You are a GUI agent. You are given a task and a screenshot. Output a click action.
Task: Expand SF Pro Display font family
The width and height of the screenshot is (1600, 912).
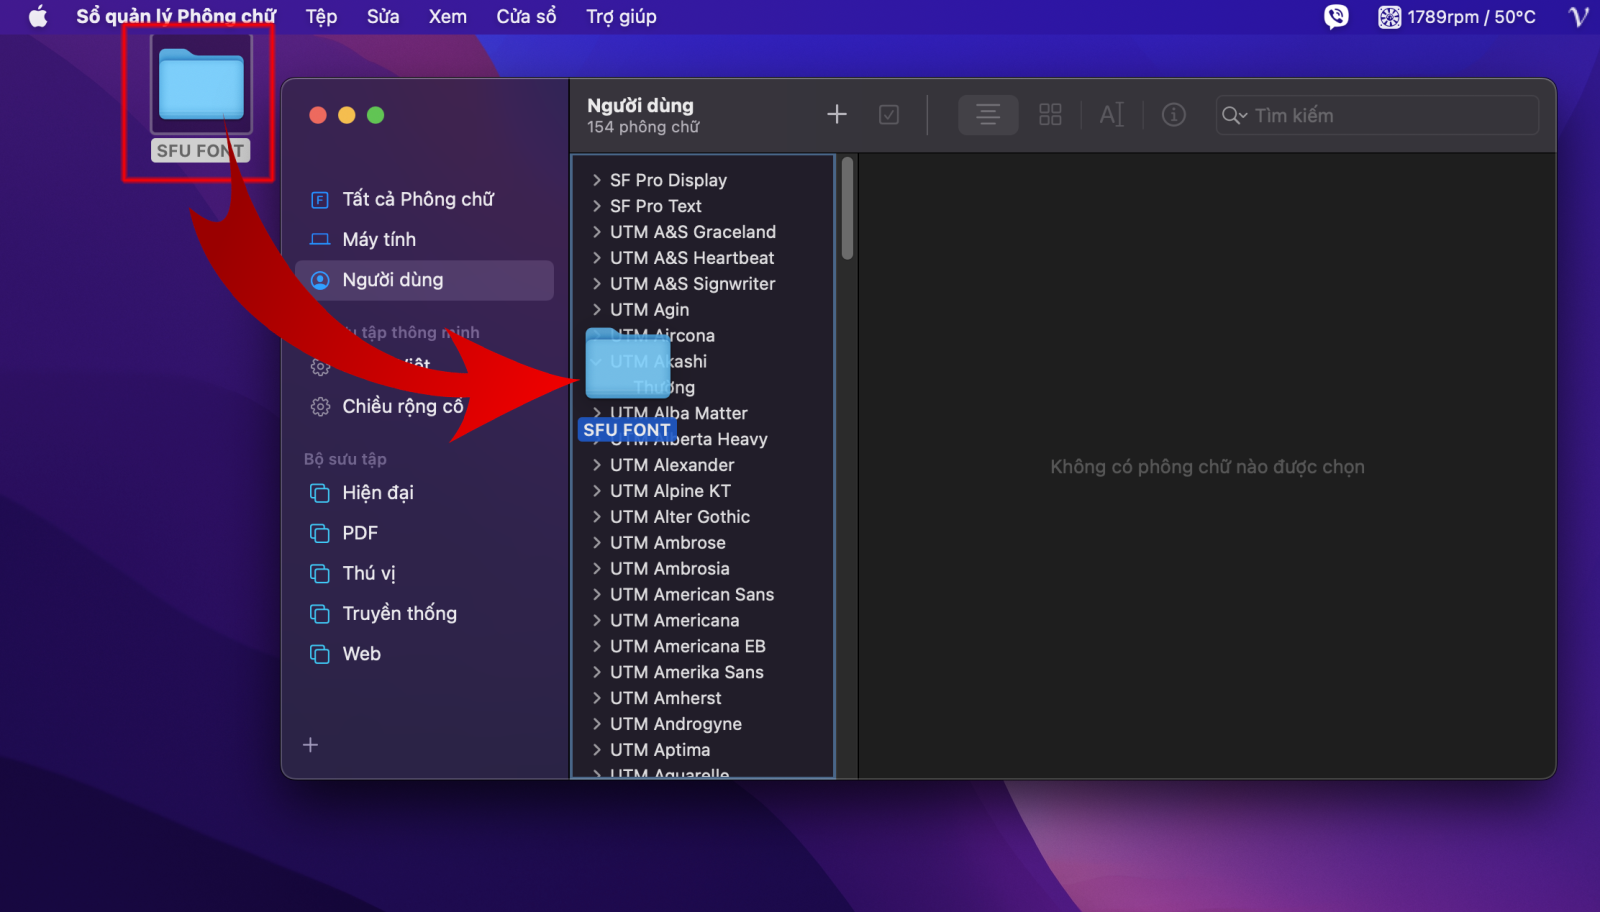click(597, 180)
